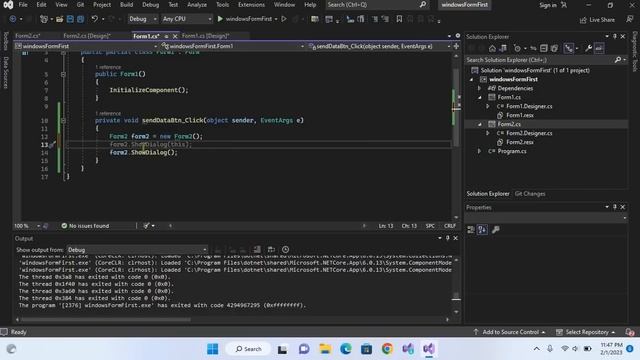
Task: Navigate backward with the circular arrow
Action: coord(13,19)
